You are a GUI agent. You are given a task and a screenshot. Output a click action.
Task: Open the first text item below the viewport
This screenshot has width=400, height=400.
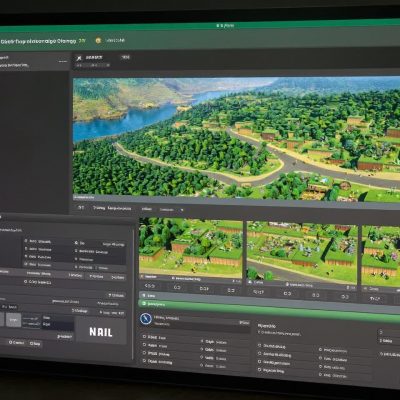(112, 208)
